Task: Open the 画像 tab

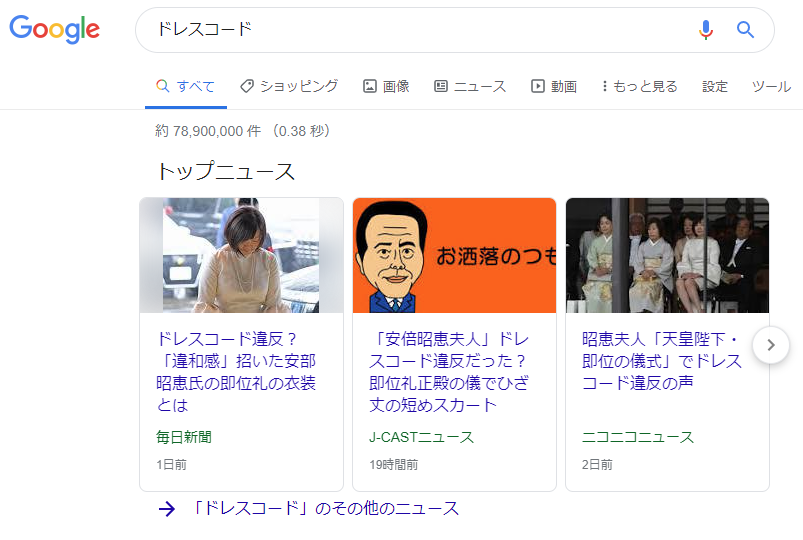Action: [387, 86]
